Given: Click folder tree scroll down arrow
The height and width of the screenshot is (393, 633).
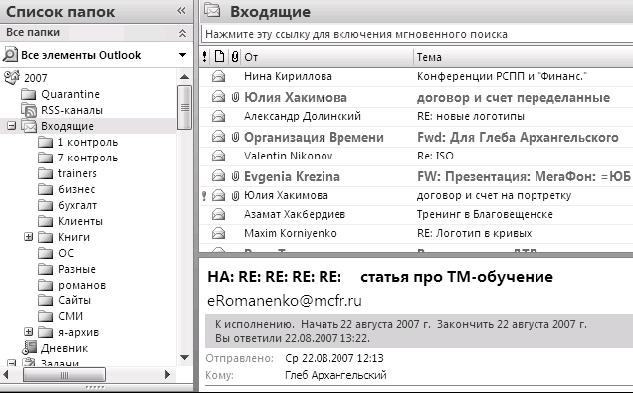Looking at the screenshot, I should (x=184, y=357).
